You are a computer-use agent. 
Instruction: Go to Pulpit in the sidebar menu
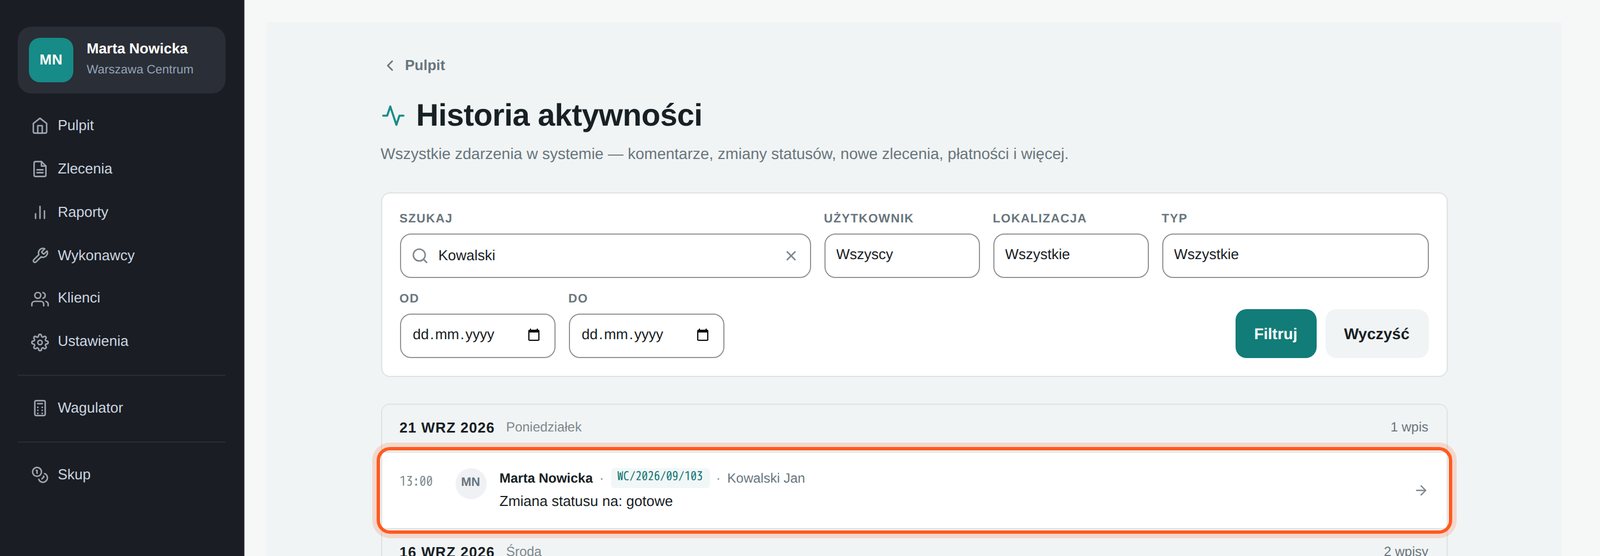tap(122, 126)
